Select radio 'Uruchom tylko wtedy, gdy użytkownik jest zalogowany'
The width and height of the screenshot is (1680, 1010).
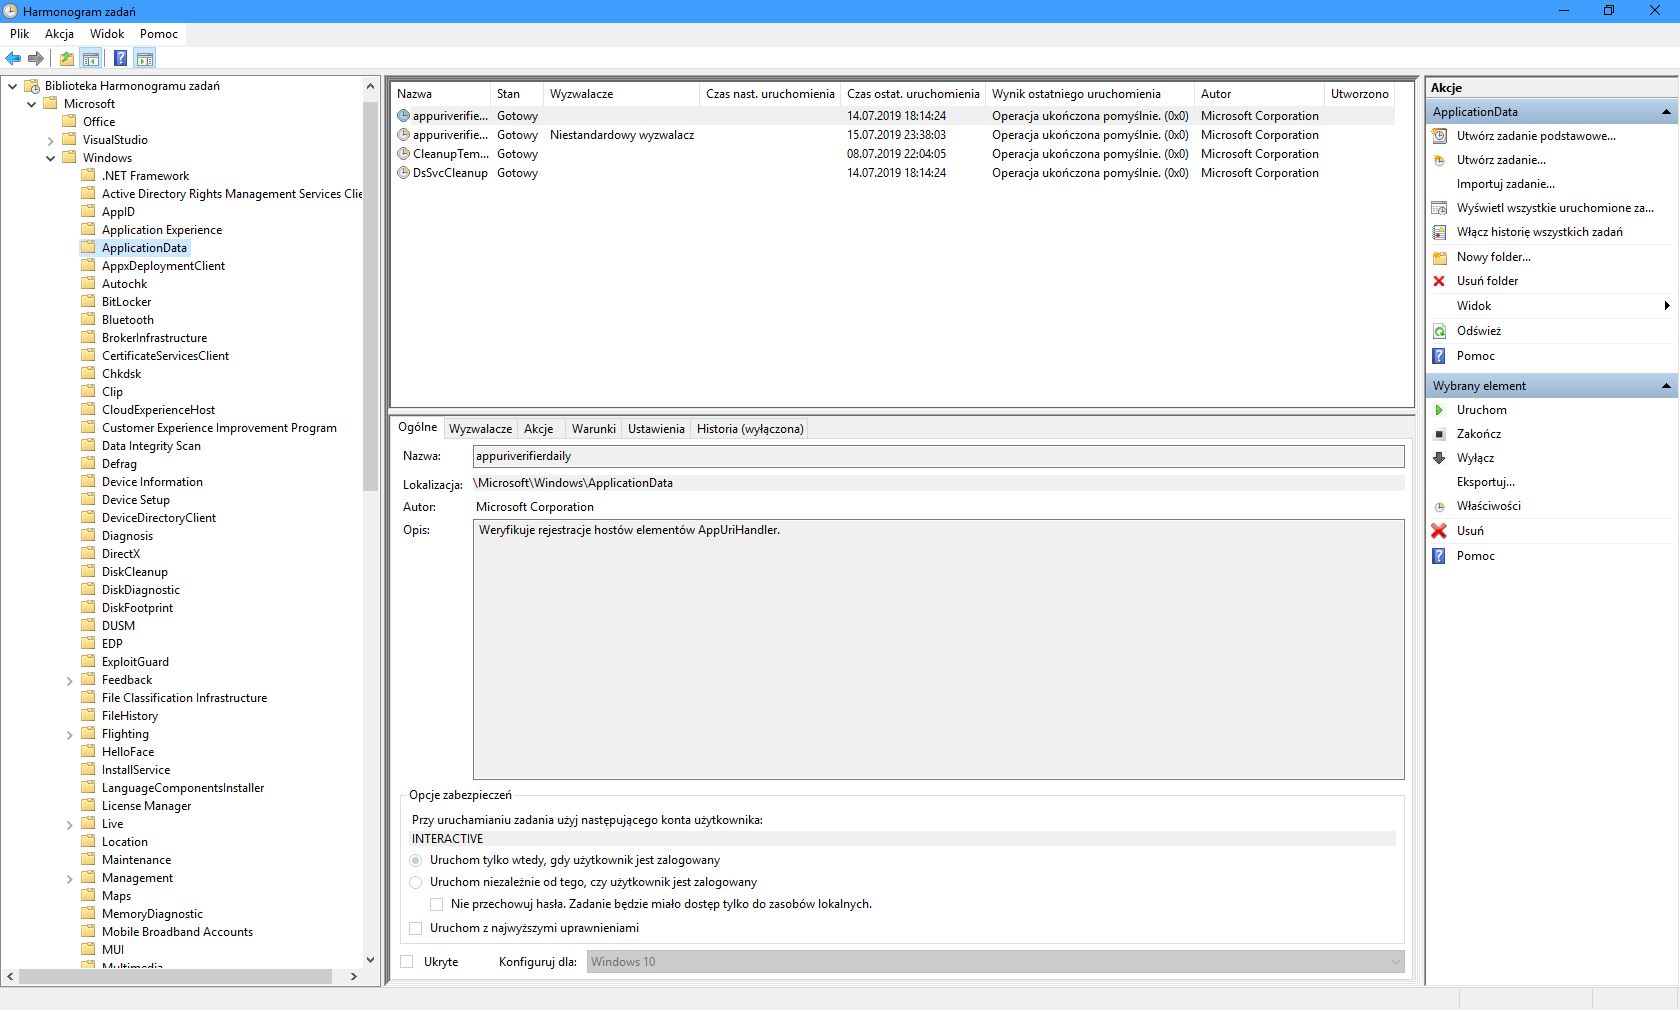416,860
